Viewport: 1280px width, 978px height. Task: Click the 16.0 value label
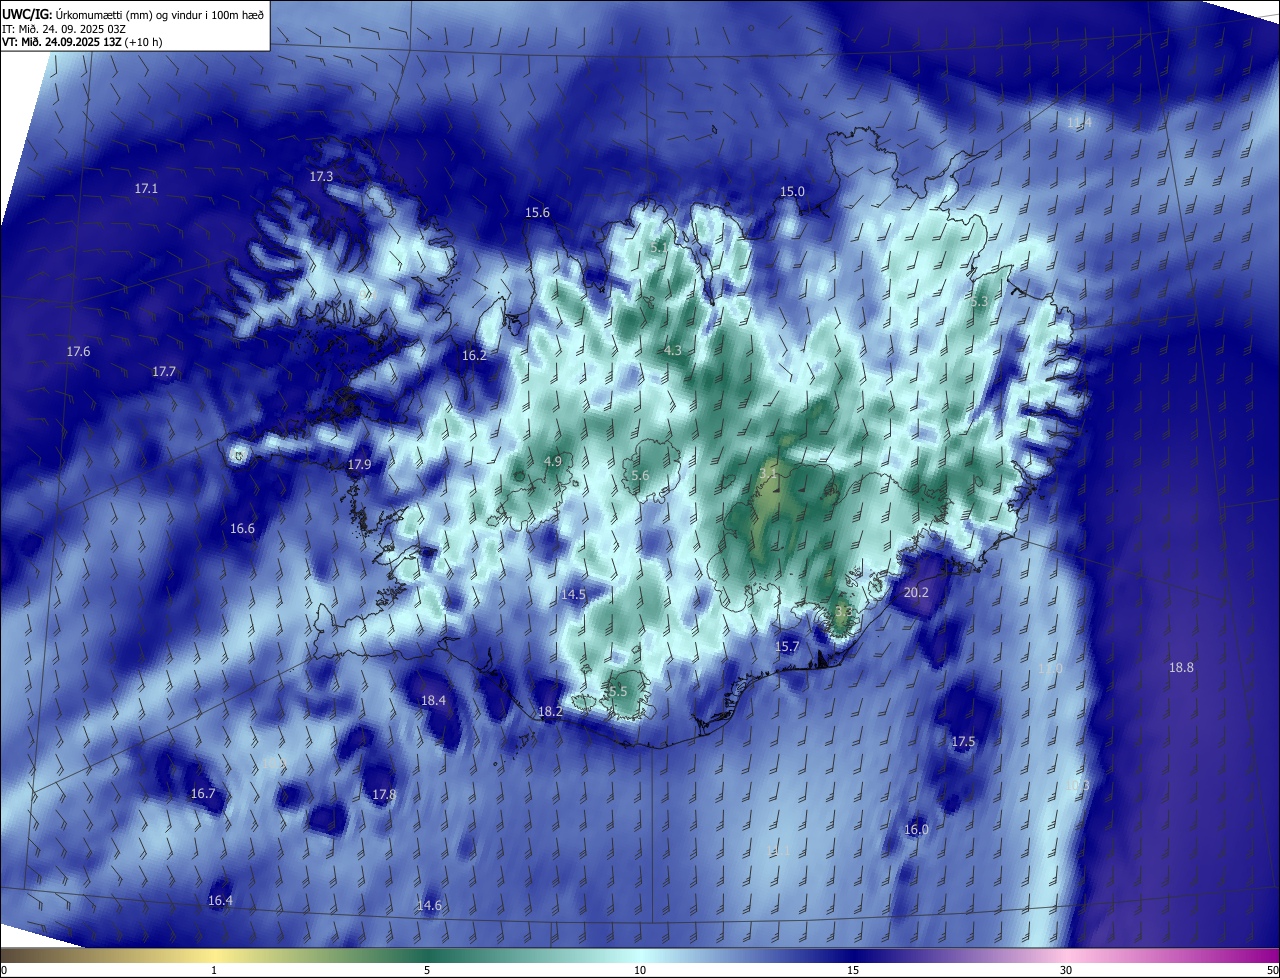click(x=916, y=829)
